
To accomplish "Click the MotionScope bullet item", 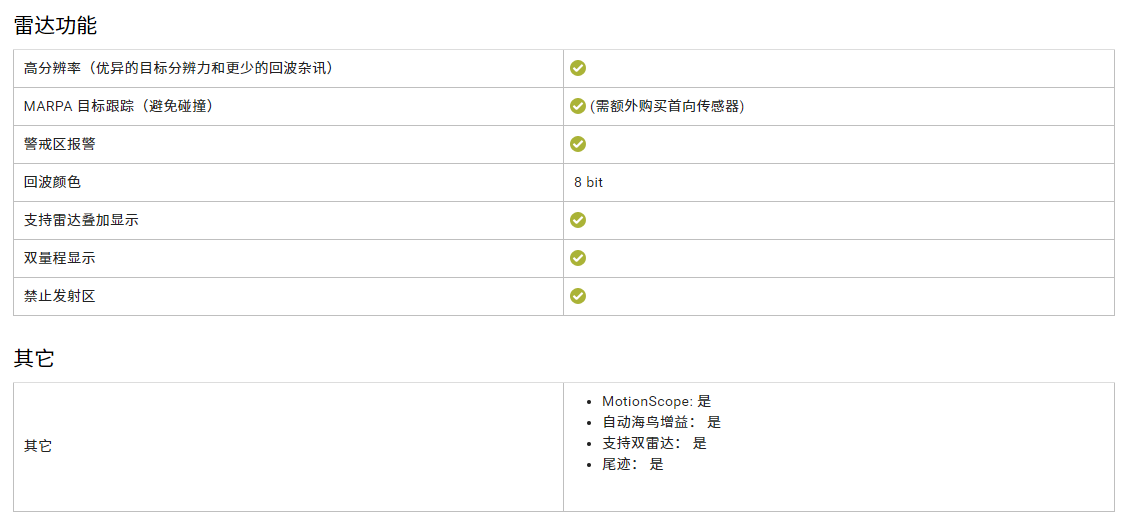I will (x=656, y=401).
